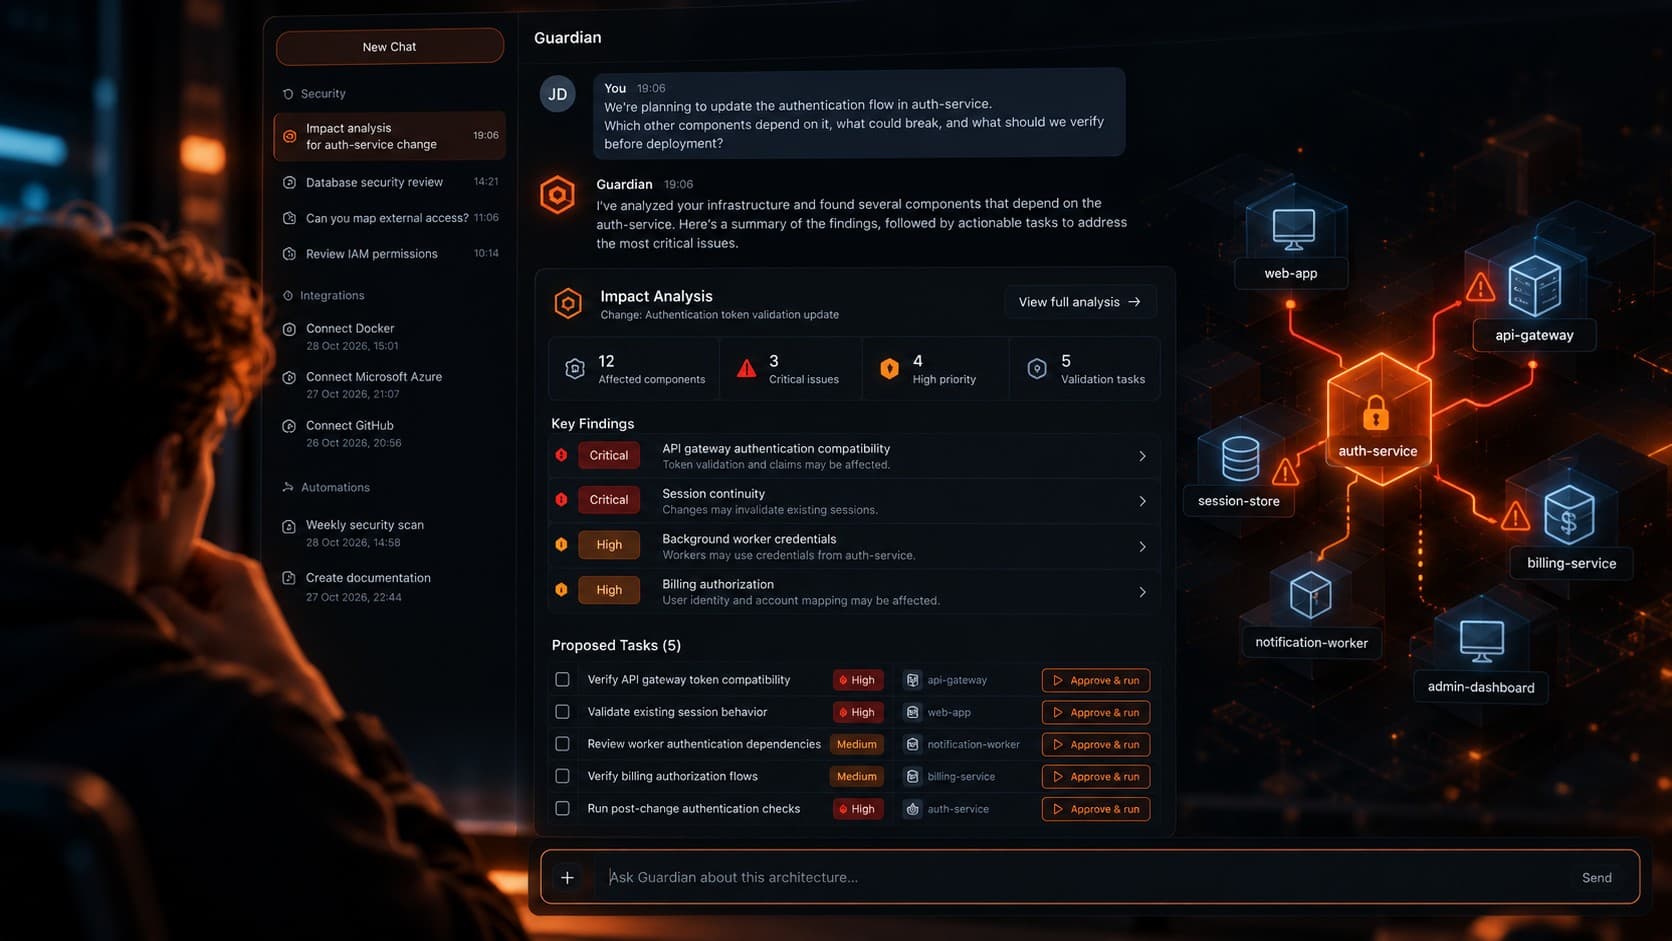Select the Connect Docker integration entry
The width and height of the screenshot is (1672, 941).
(389, 336)
